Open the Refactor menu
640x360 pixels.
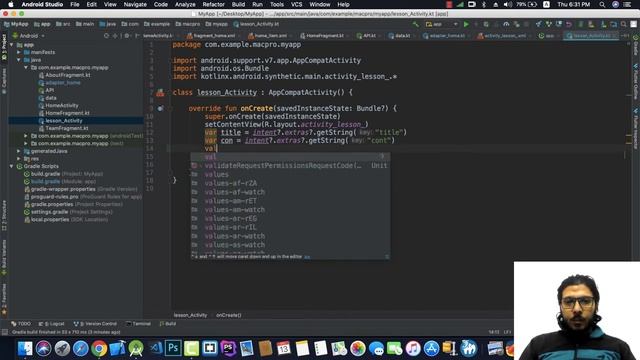coord(213,4)
